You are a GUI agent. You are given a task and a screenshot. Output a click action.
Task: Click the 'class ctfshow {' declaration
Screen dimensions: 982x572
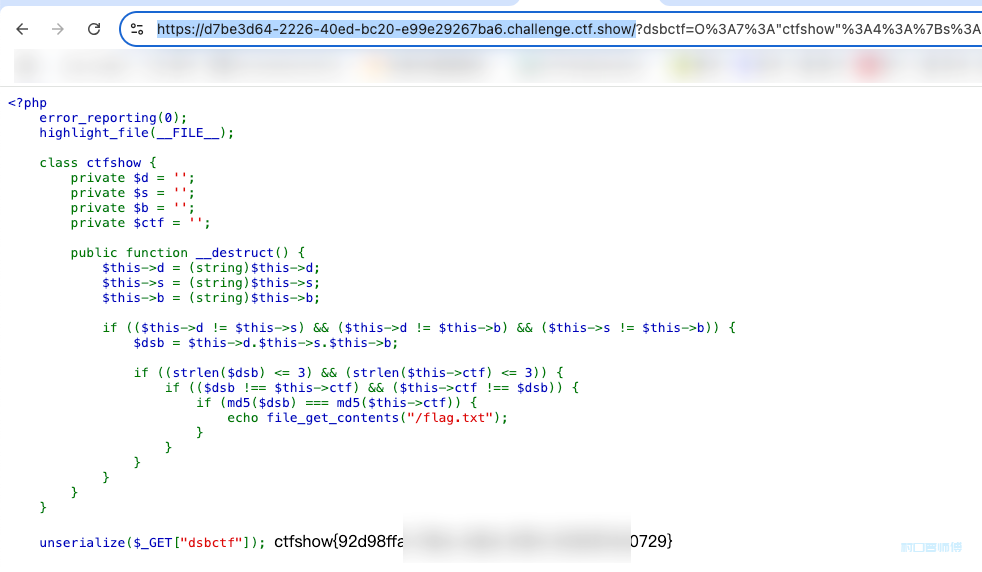point(98,163)
